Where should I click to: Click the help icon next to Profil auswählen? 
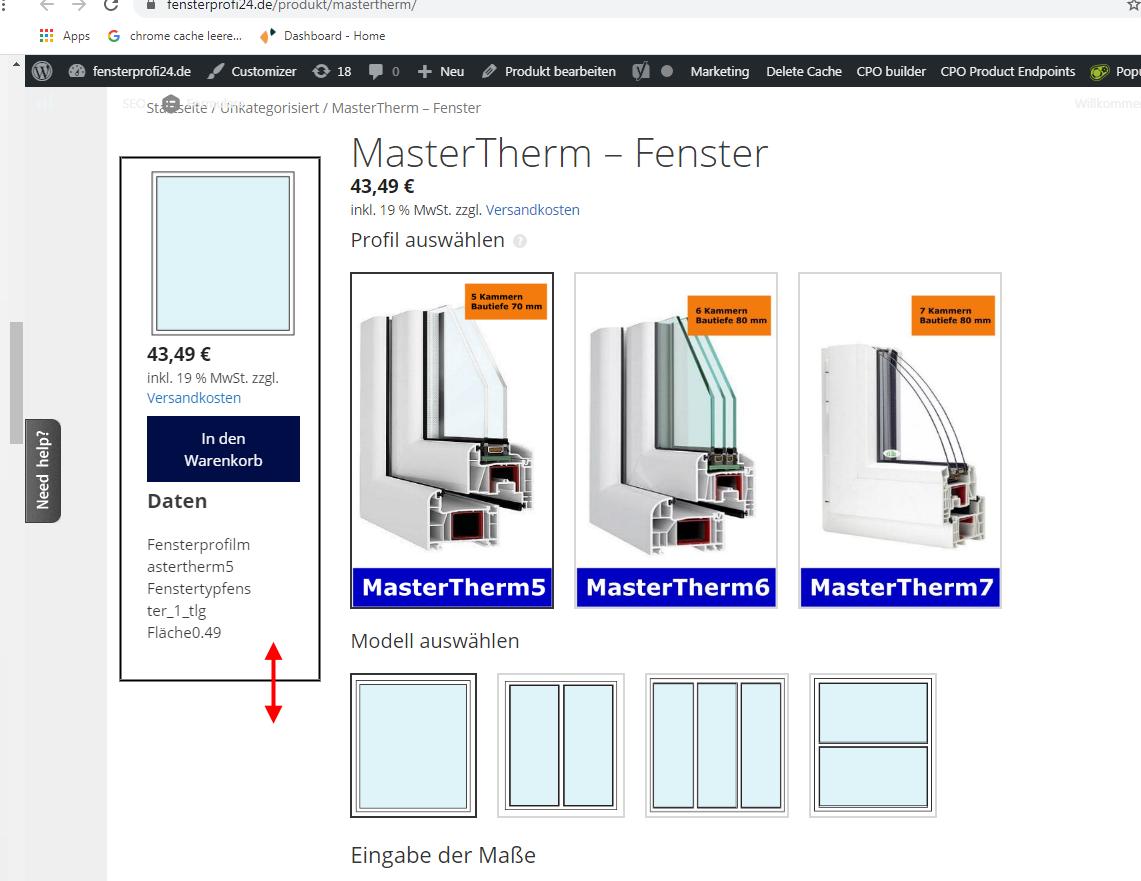(x=520, y=241)
